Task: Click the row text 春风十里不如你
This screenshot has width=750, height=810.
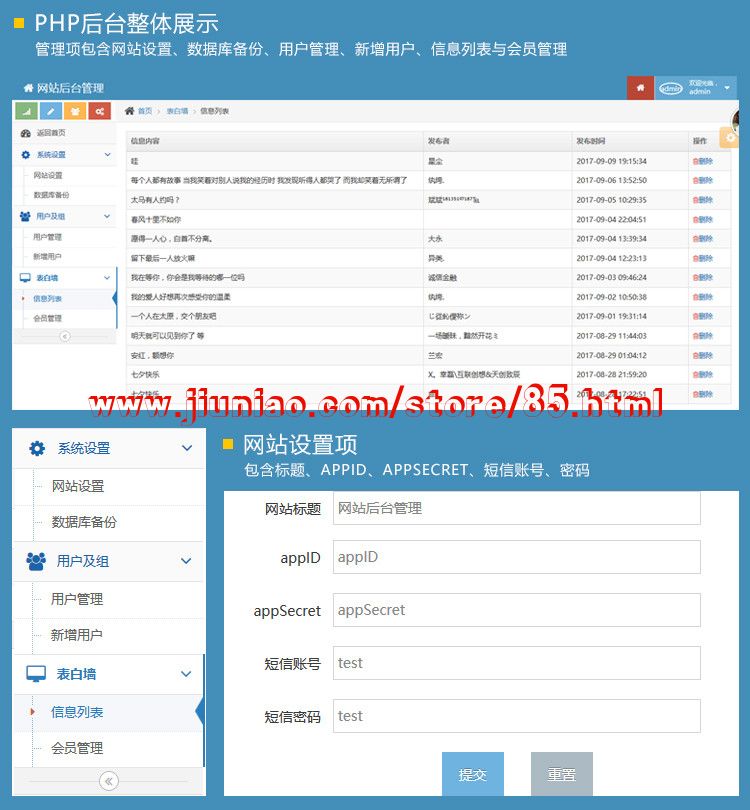Action: [x=156, y=220]
